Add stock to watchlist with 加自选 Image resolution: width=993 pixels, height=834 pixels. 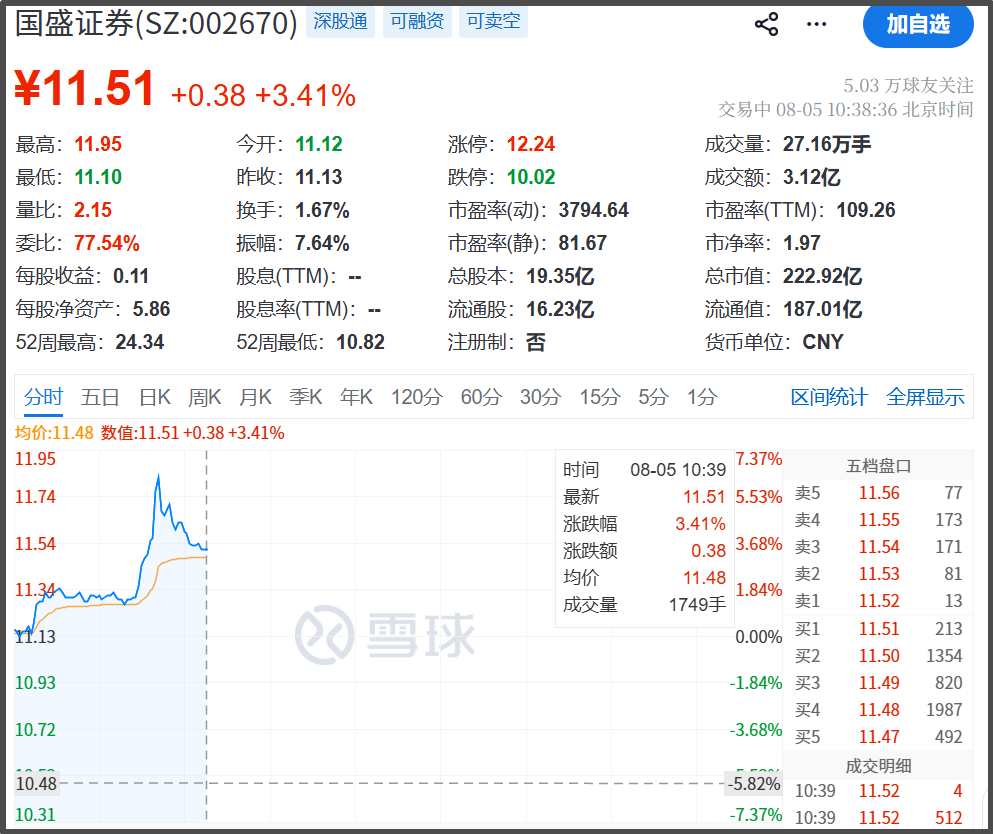(x=918, y=25)
